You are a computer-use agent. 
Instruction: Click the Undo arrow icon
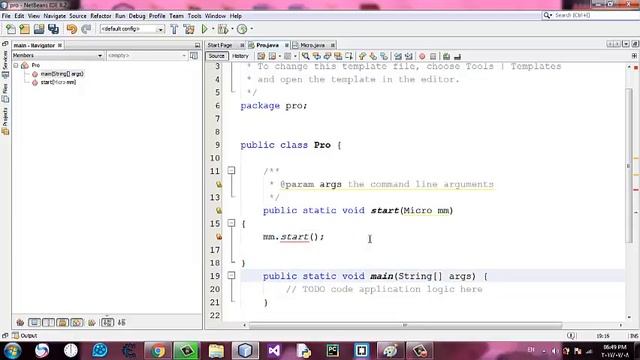click(71, 29)
